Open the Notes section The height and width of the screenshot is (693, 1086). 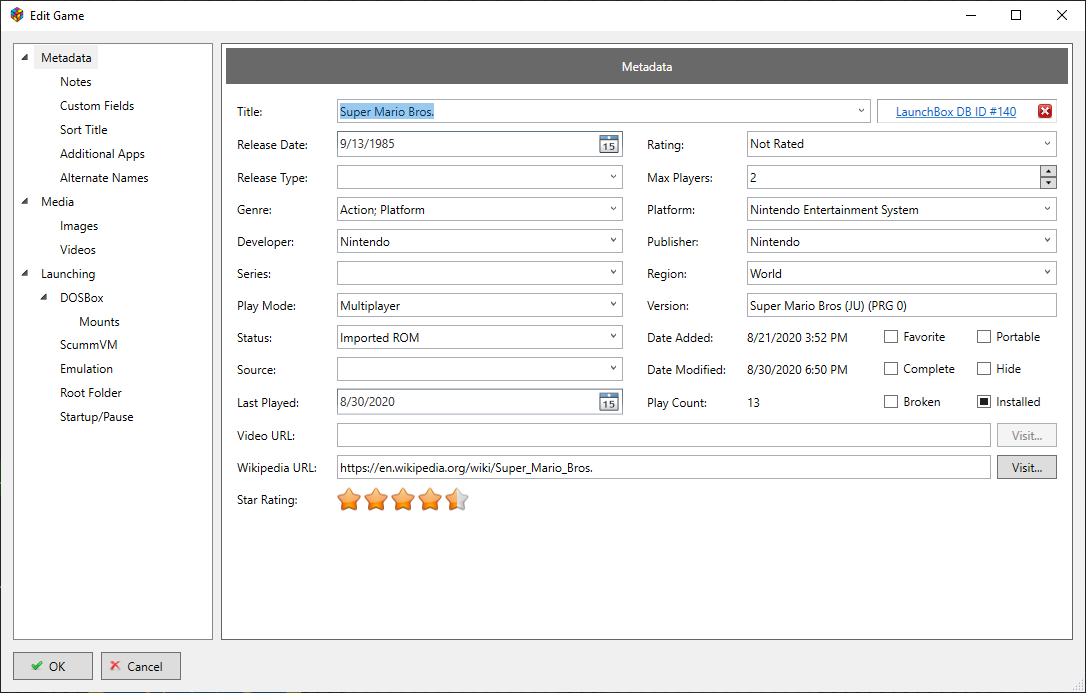[x=75, y=82]
